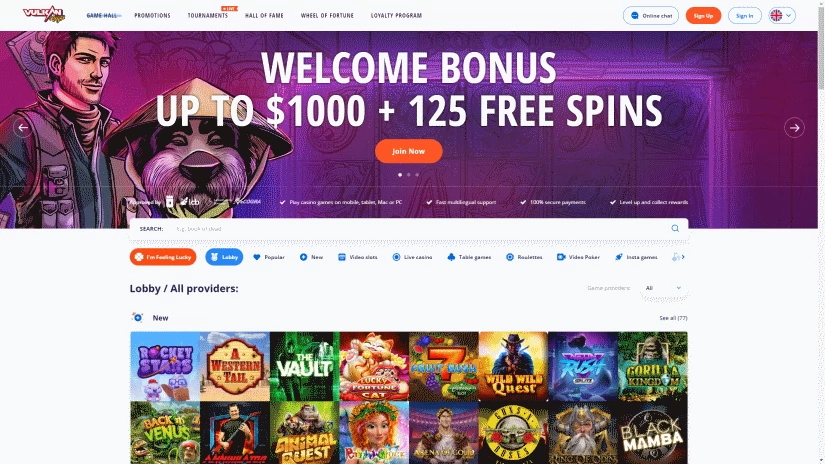Open the Table games category

[x=469, y=257]
